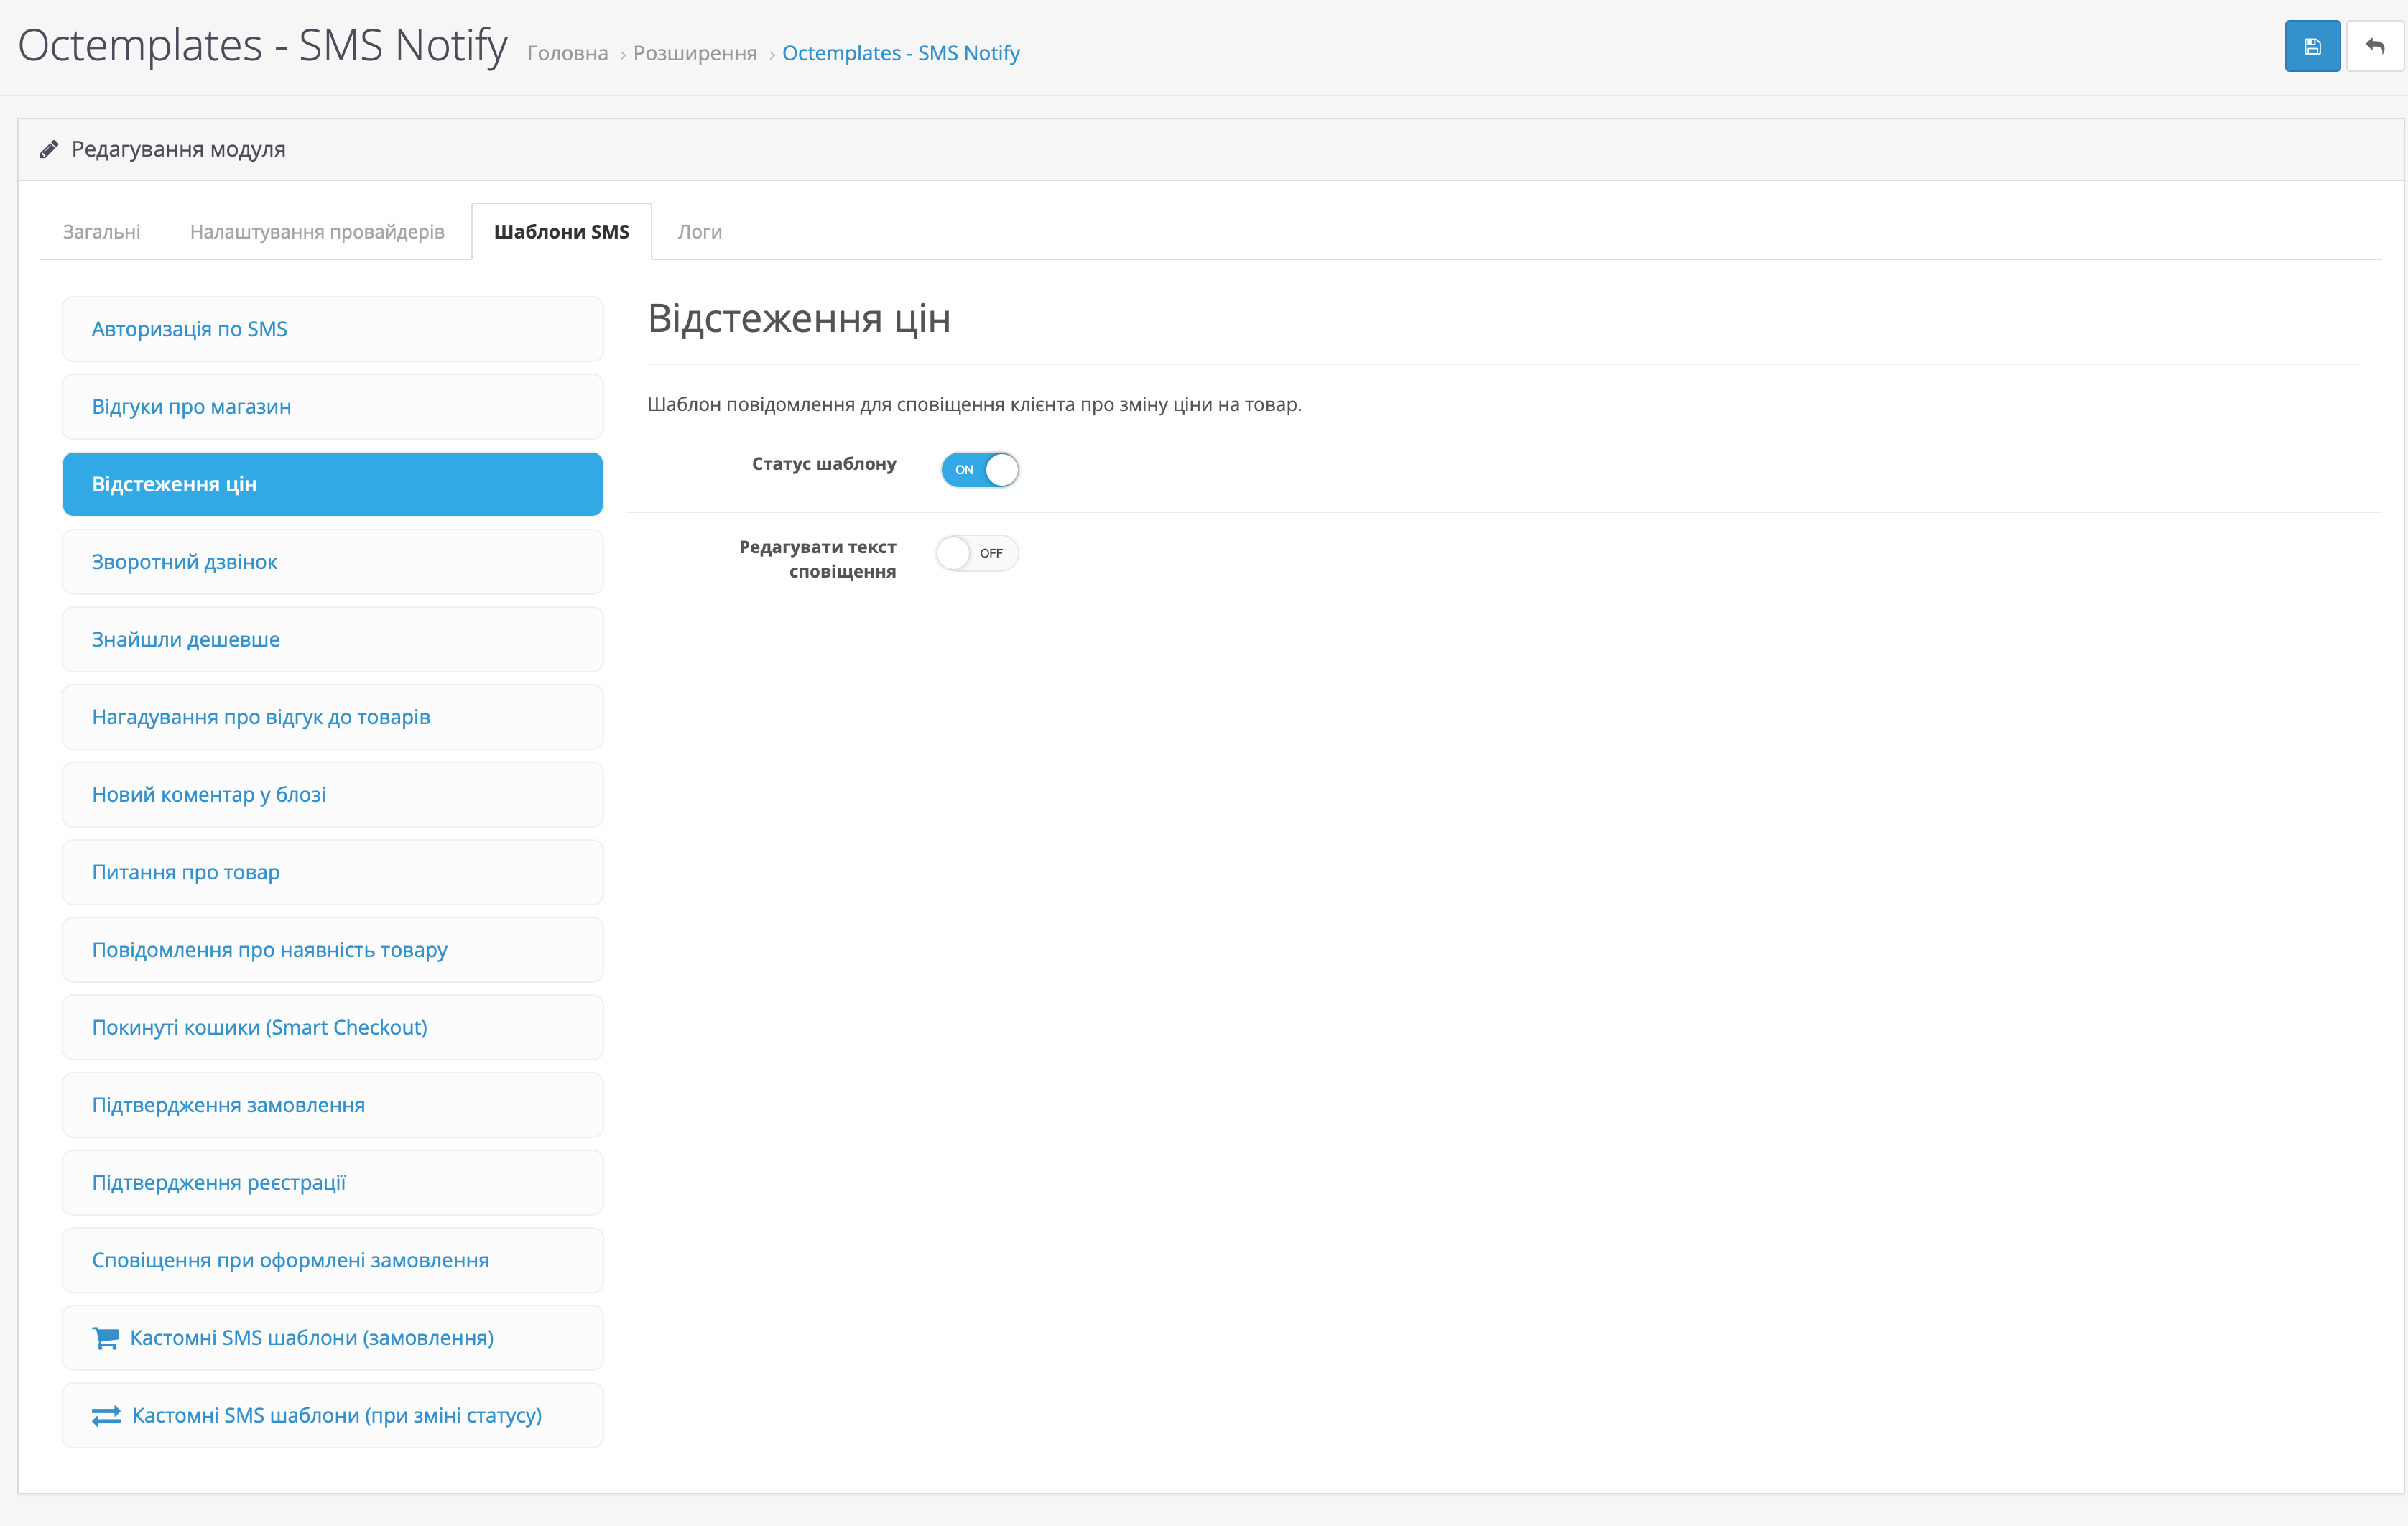Open the Налаштування провайдерів tab
Viewport: 2408px width, 1526px height.
[317, 232]
